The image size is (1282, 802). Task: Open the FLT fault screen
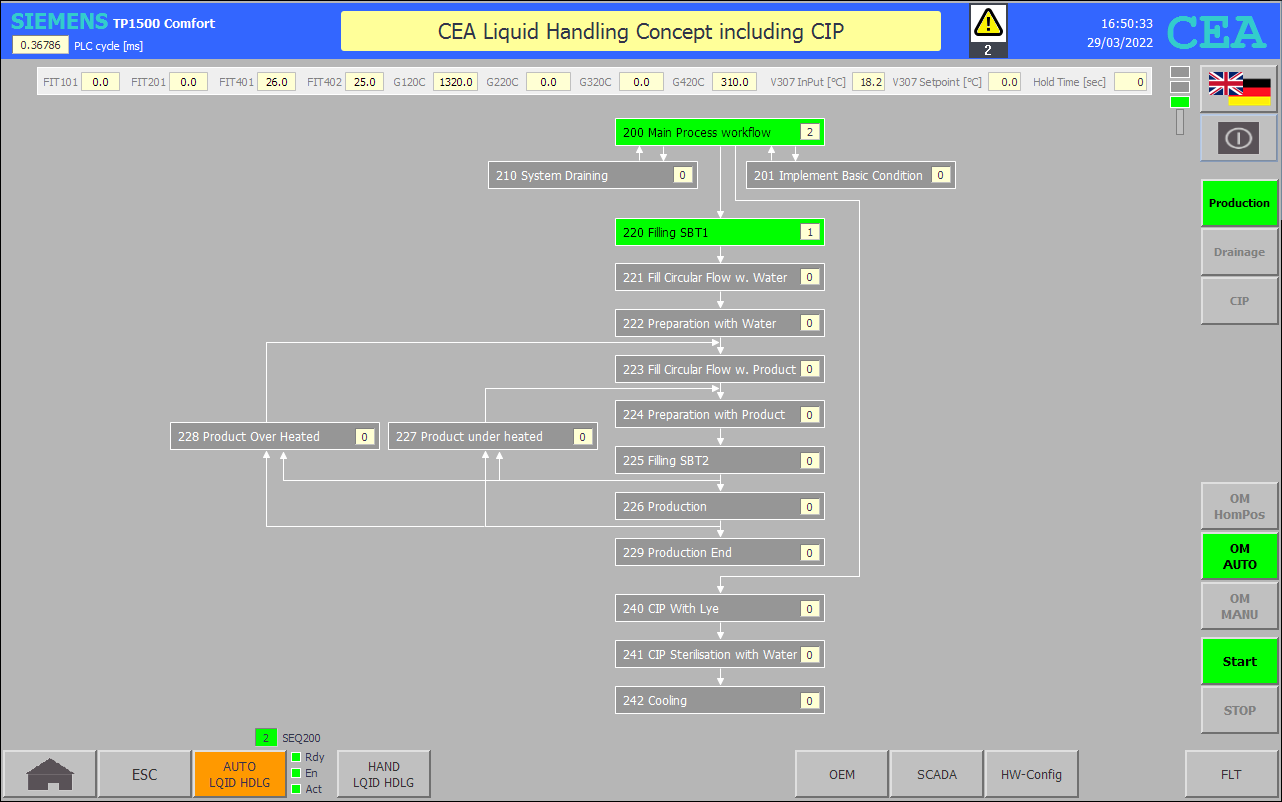(1231, 774)
